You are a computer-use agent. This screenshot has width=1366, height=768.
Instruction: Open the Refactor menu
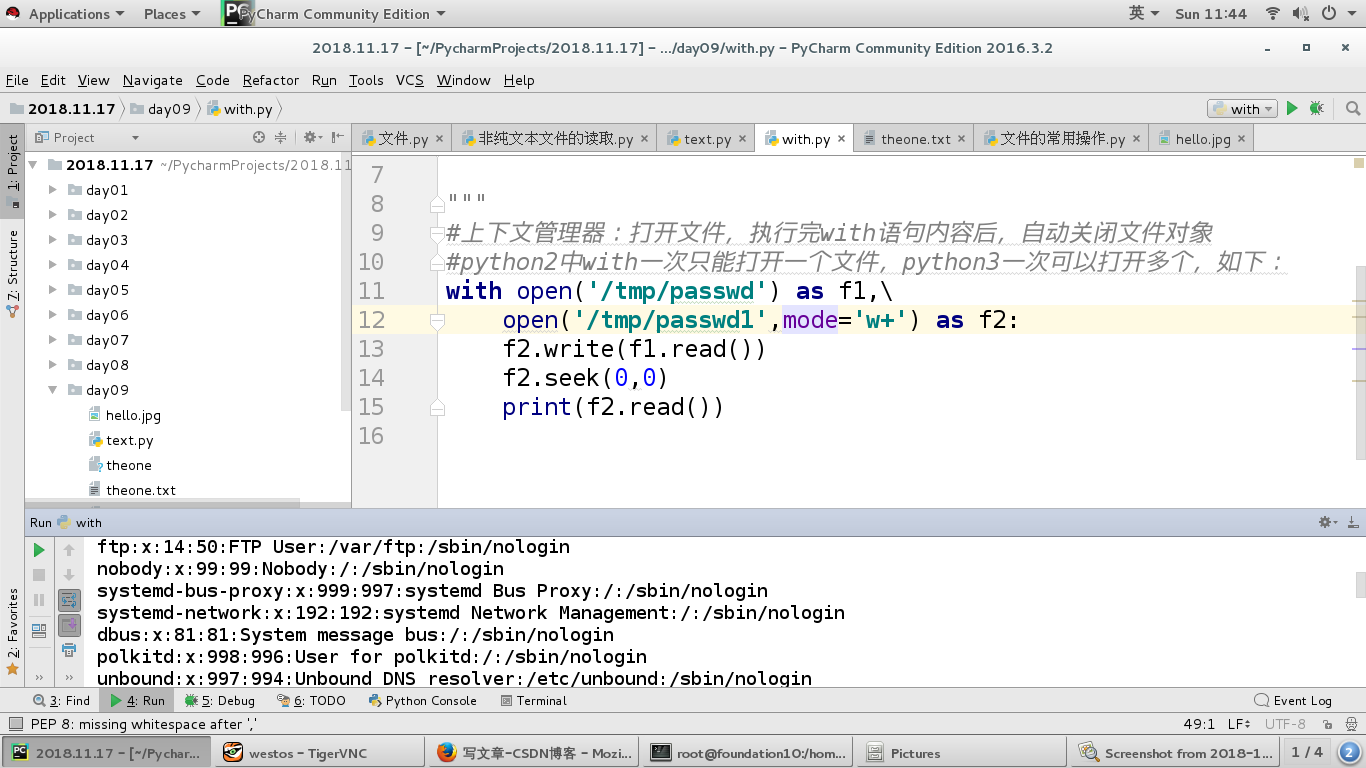pyautogui.click(x=270, y=80)
